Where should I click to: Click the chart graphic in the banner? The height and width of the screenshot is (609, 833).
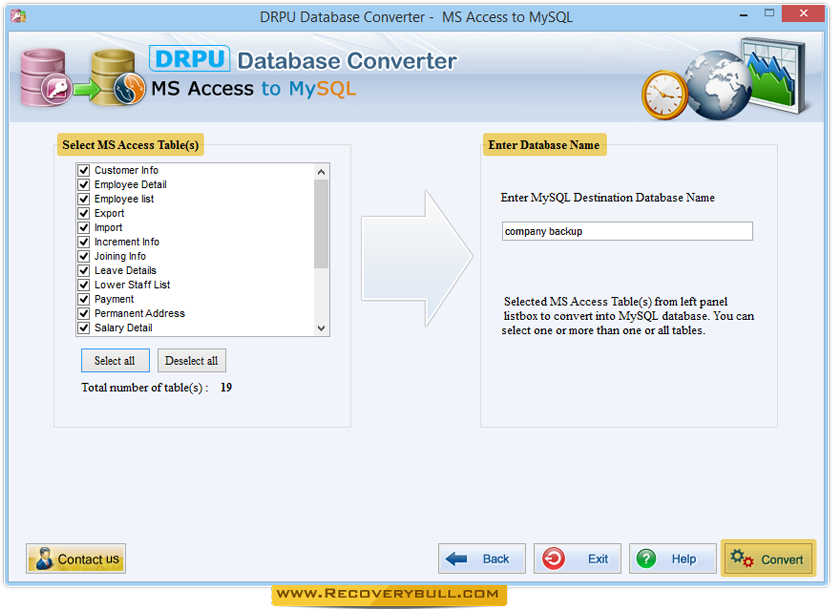(x=774, y=75)
